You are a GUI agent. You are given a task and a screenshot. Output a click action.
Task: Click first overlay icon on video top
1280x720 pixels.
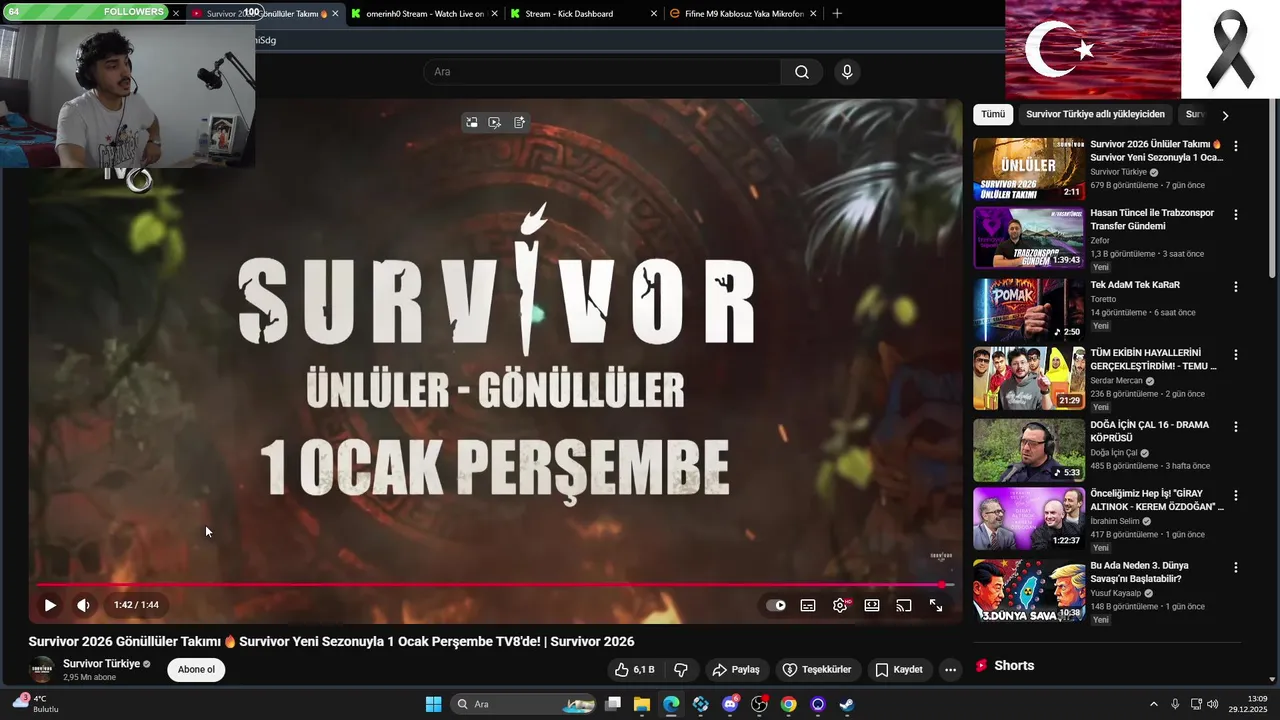coord(471,123)
